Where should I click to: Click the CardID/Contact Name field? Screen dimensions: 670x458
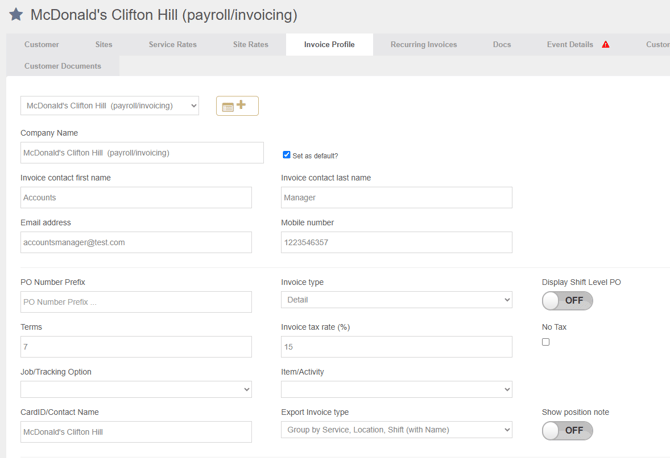click(x=136, y=432)
